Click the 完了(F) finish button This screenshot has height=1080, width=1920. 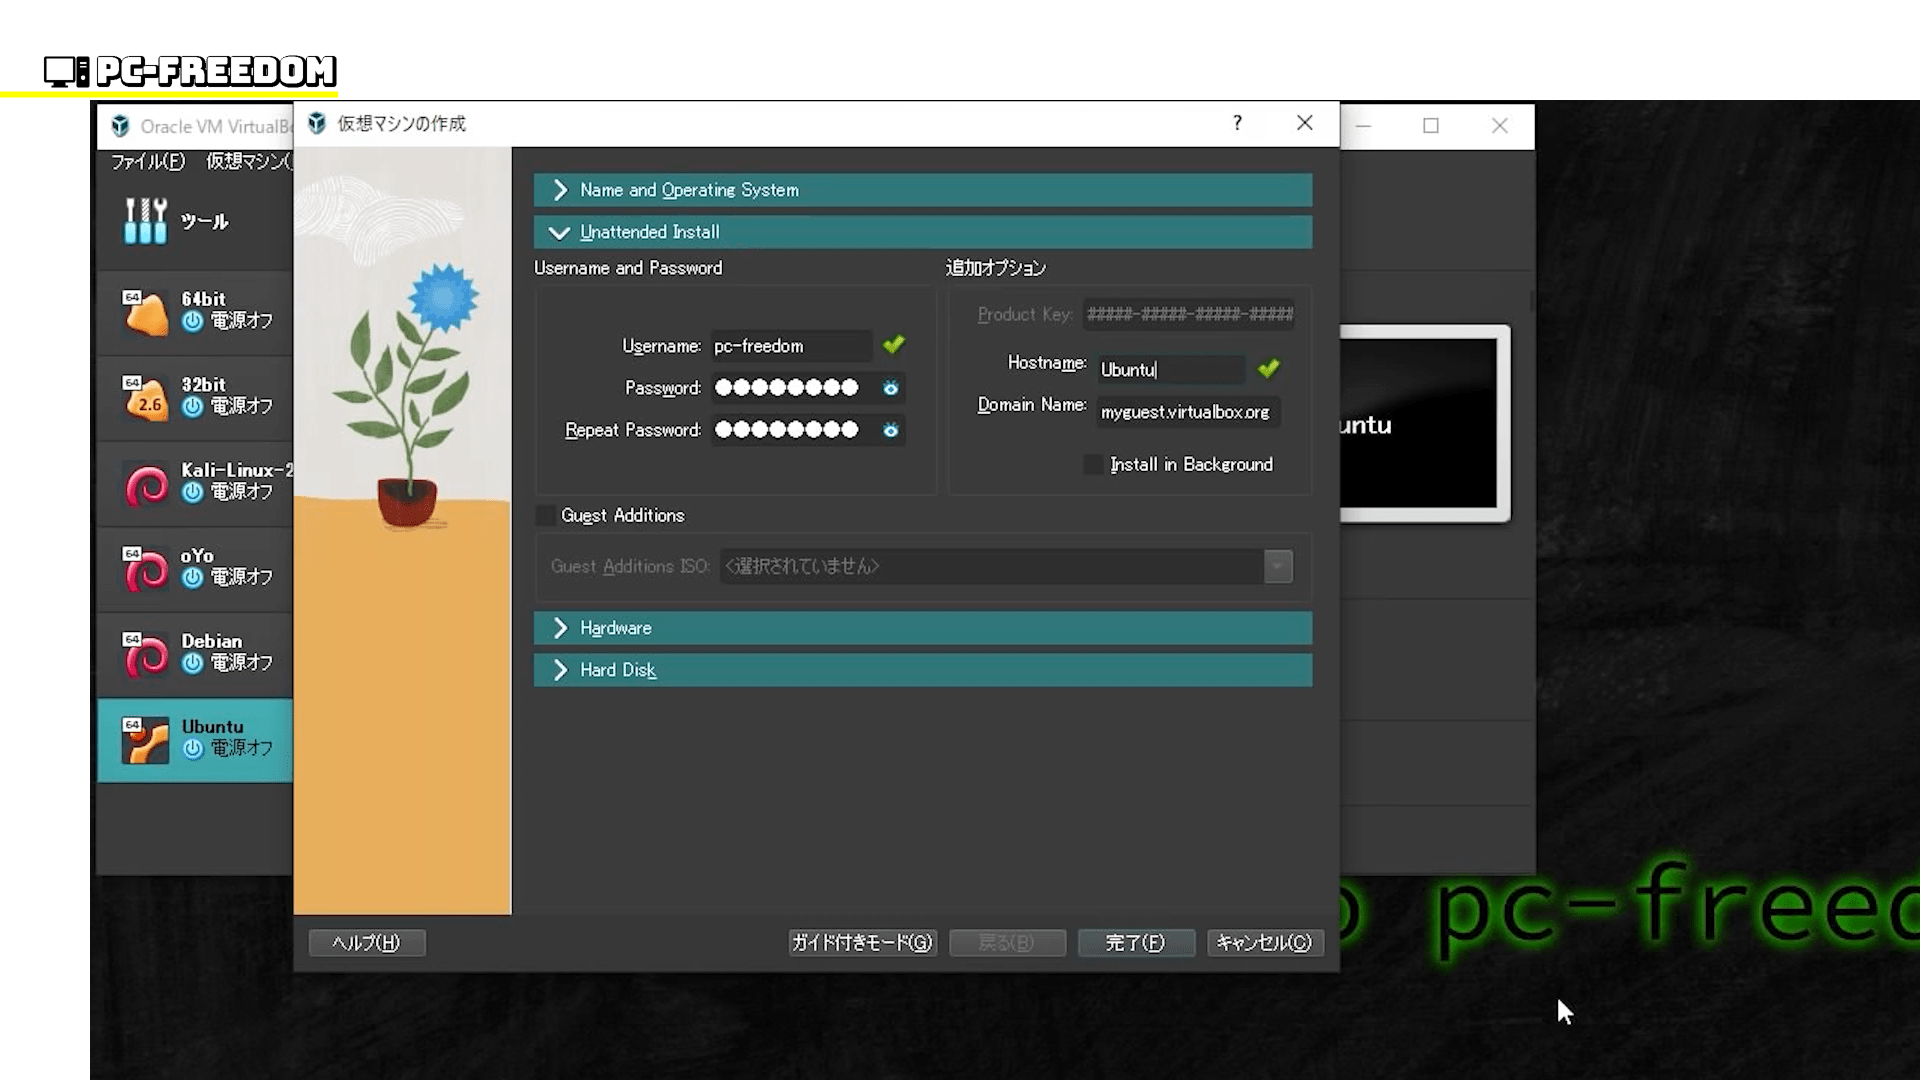pos(1135,943)
